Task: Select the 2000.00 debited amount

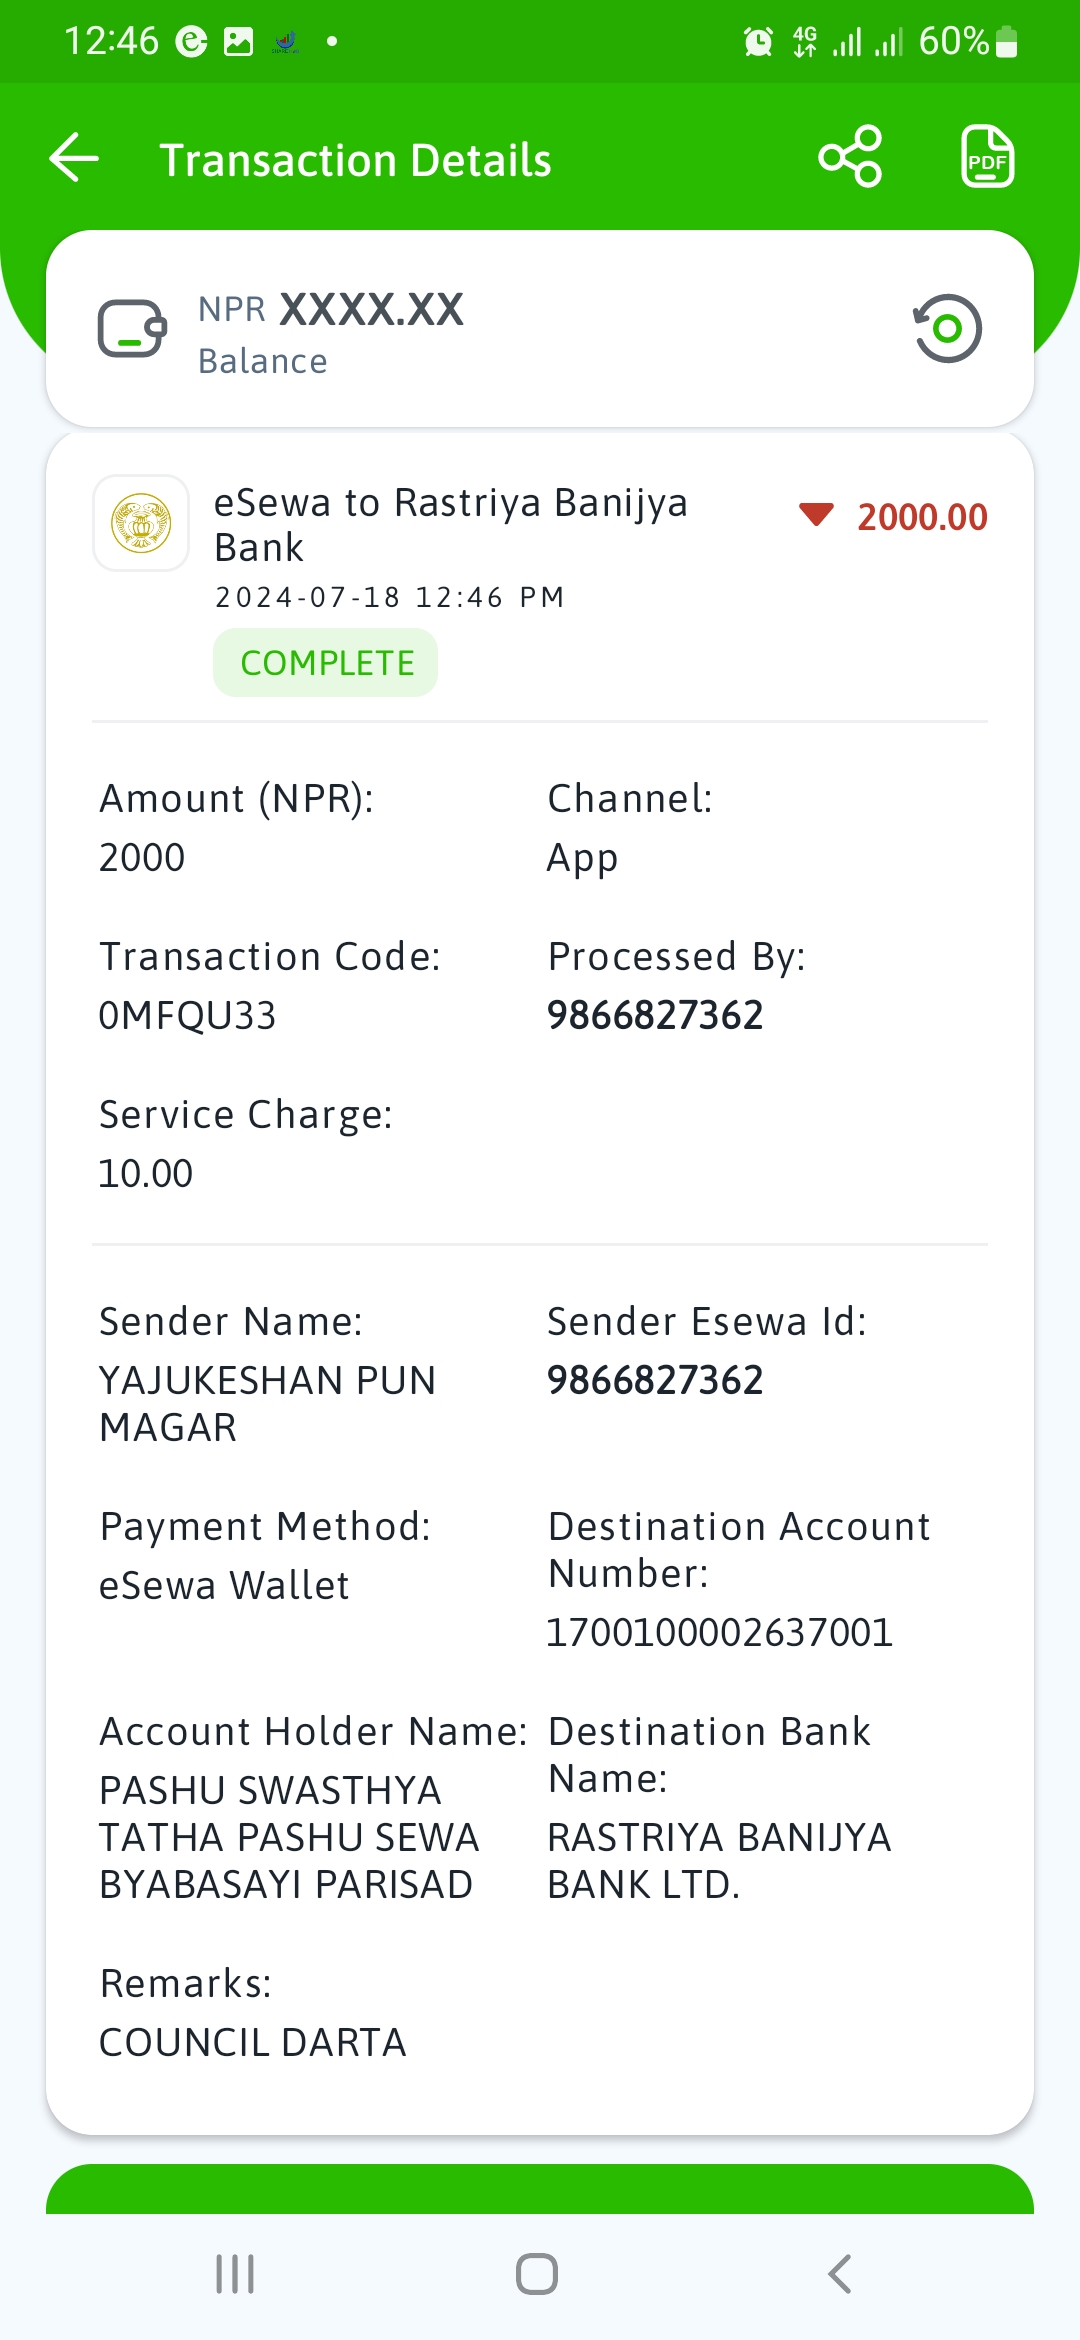Action: coord(922,517)
